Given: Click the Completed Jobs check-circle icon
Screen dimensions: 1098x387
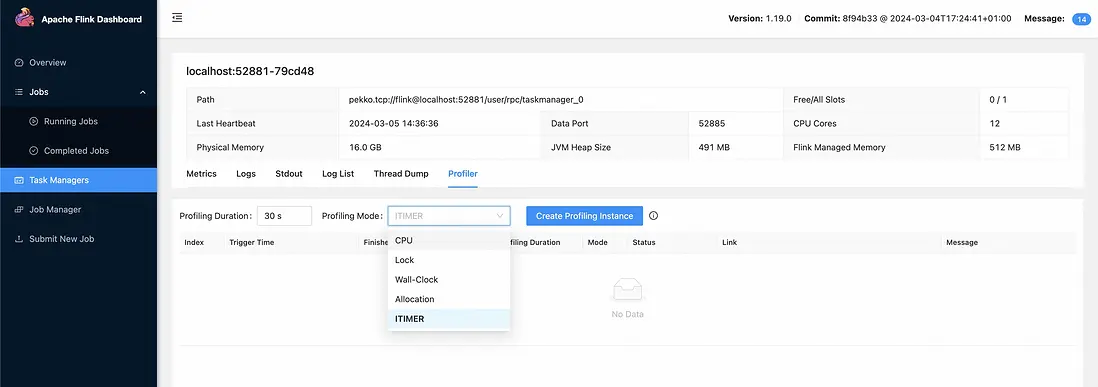Looking at the screenshot, I should pyautogui.click(x=33, y=150).
